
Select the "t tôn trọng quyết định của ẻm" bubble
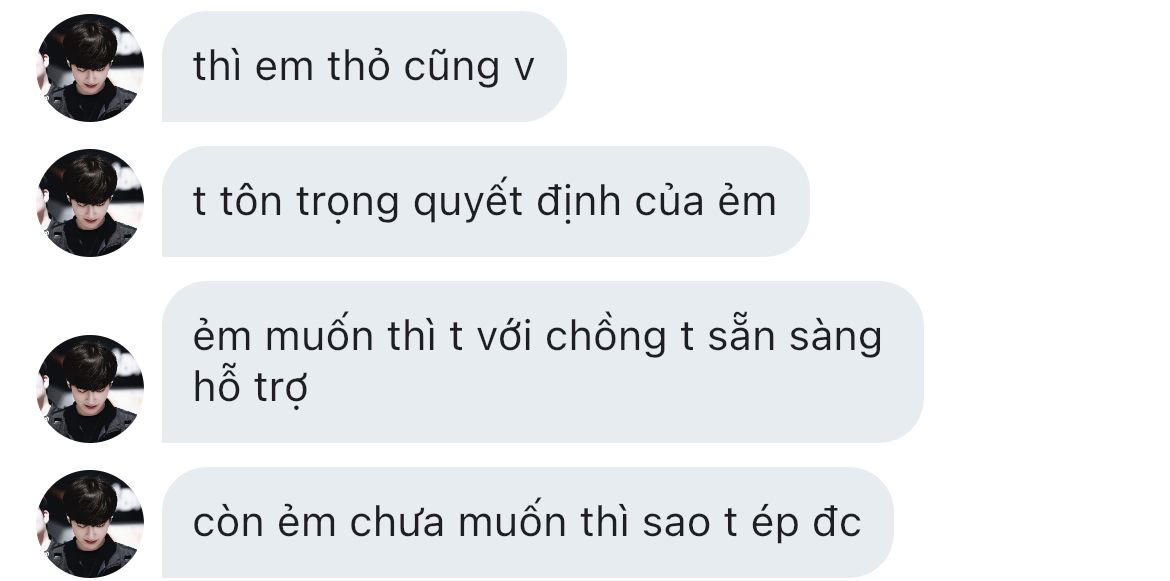click(x=486, y=201)
